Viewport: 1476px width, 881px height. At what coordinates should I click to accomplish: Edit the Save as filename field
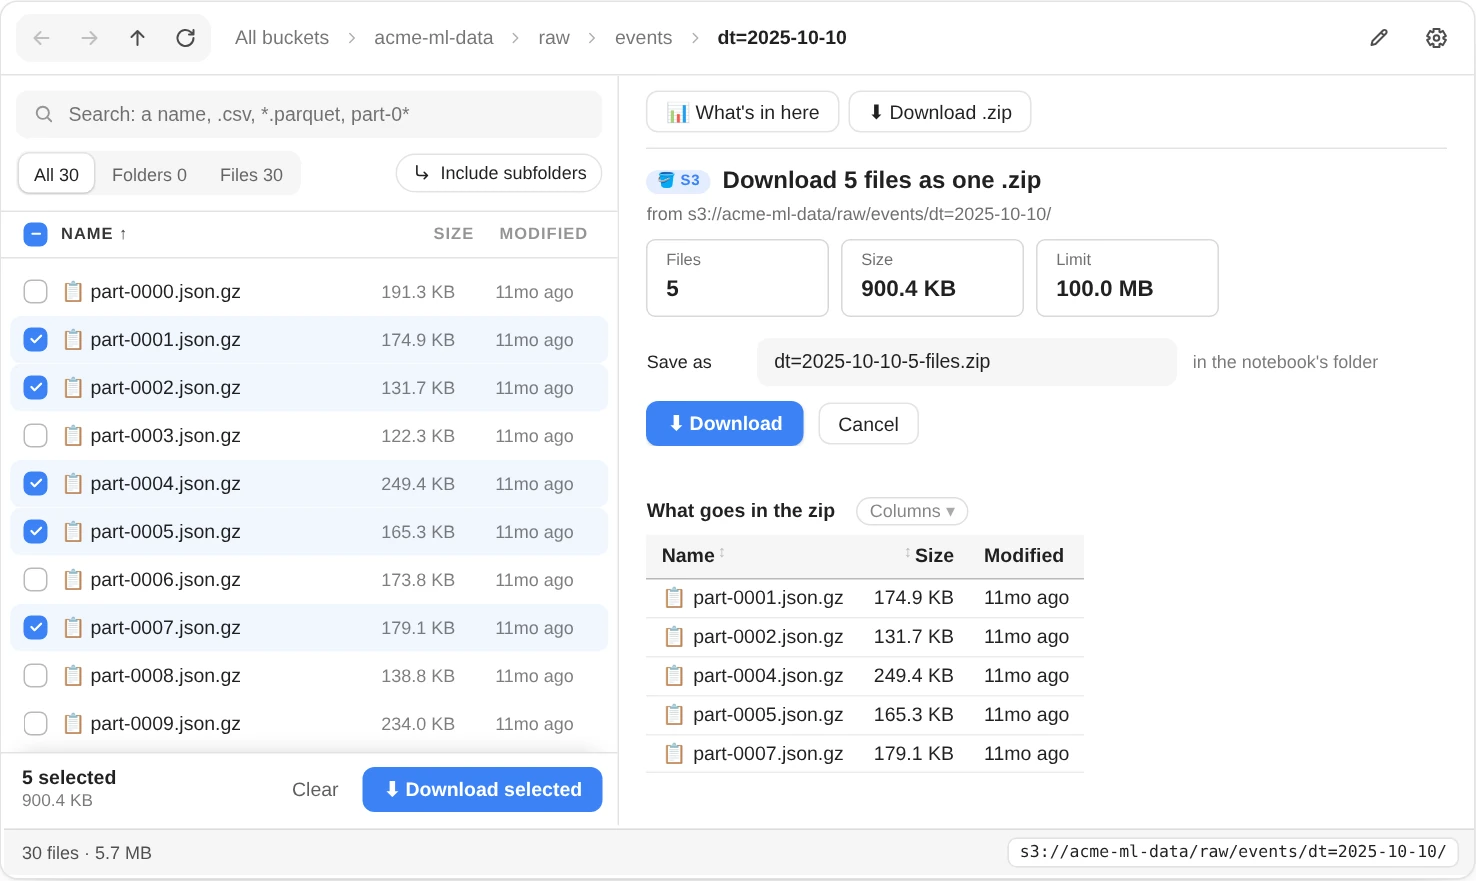(967, 362)
